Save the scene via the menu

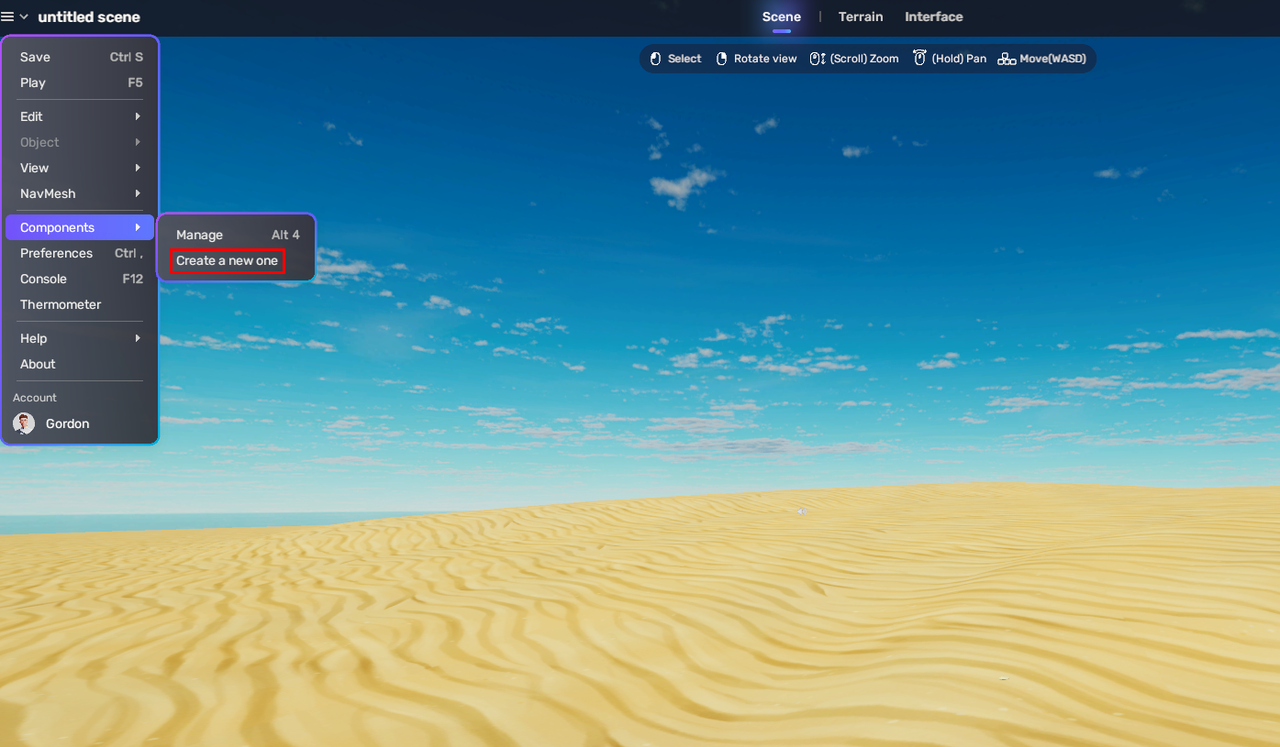35,56
